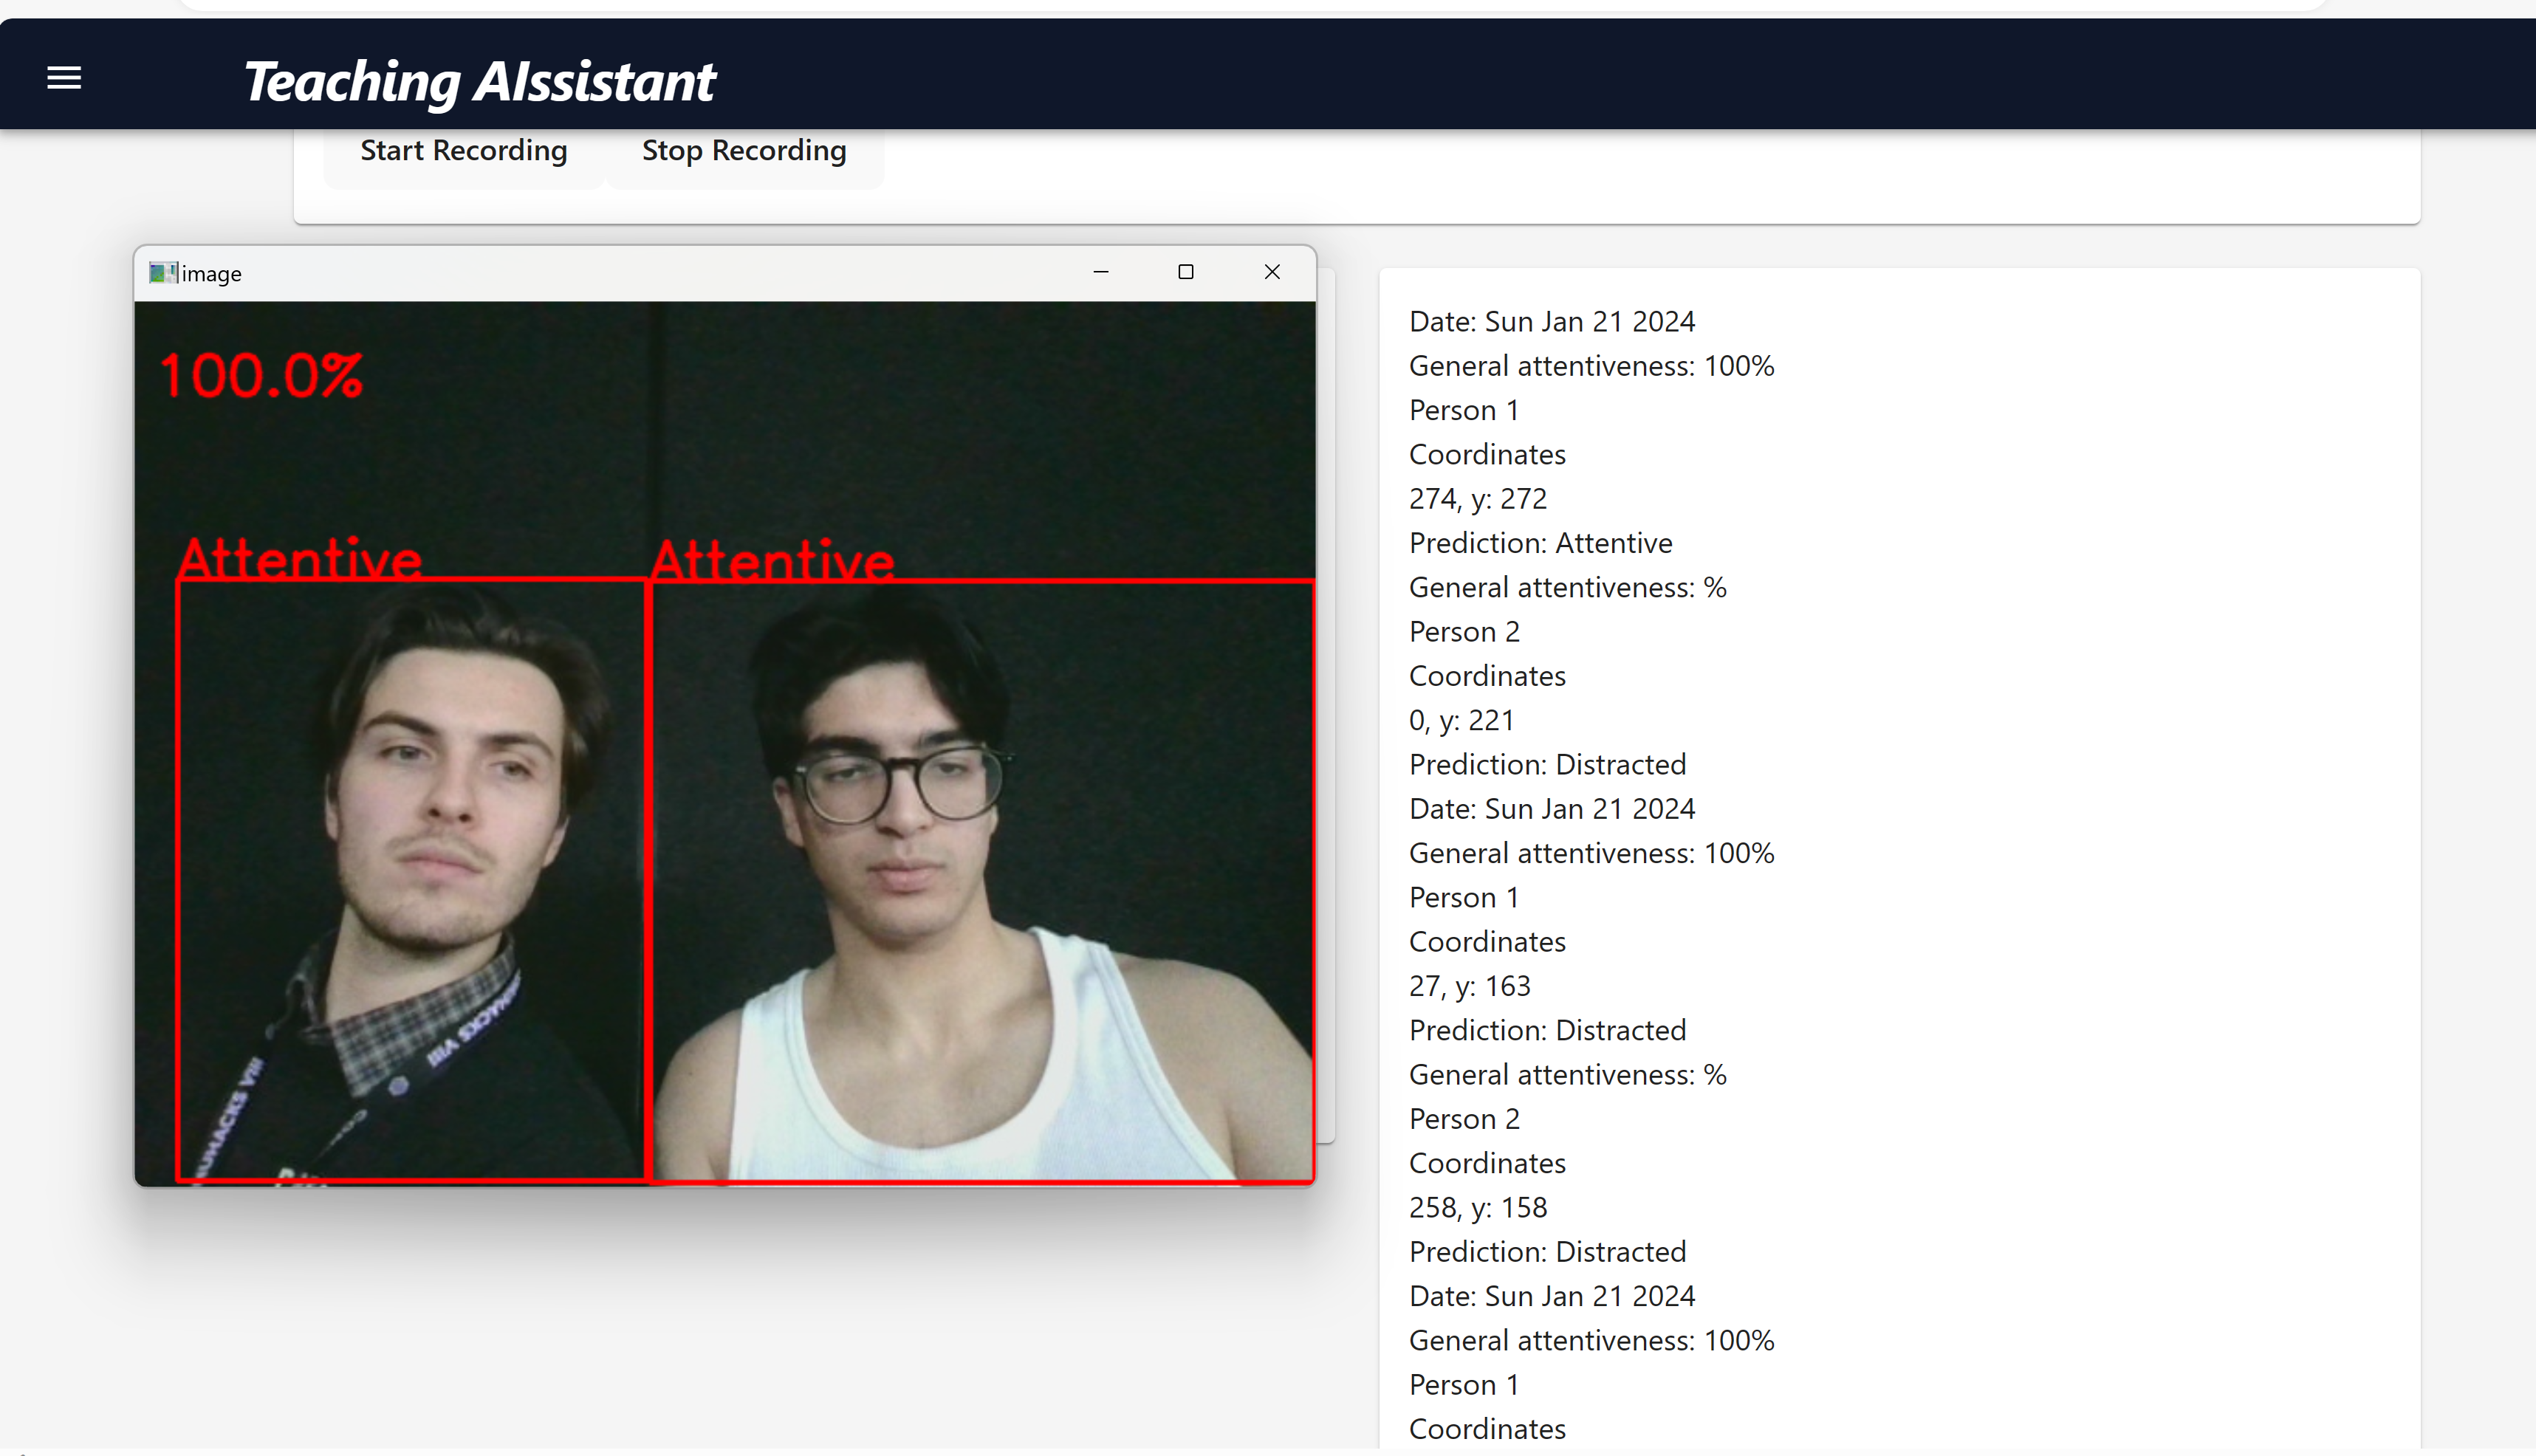Minimize the image window

1101,272
